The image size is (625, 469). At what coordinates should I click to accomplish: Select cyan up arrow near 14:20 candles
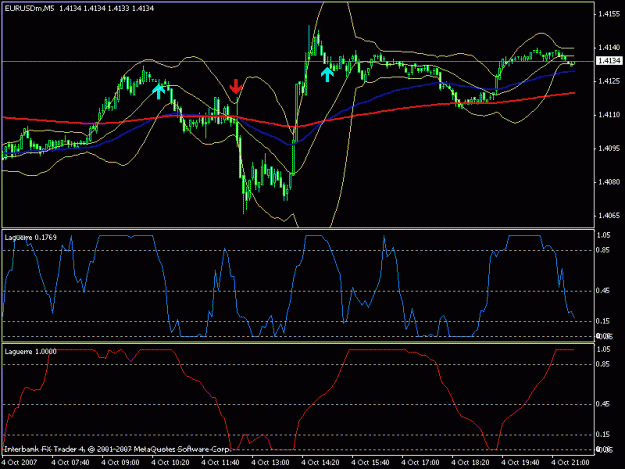[x=327, y=74]
